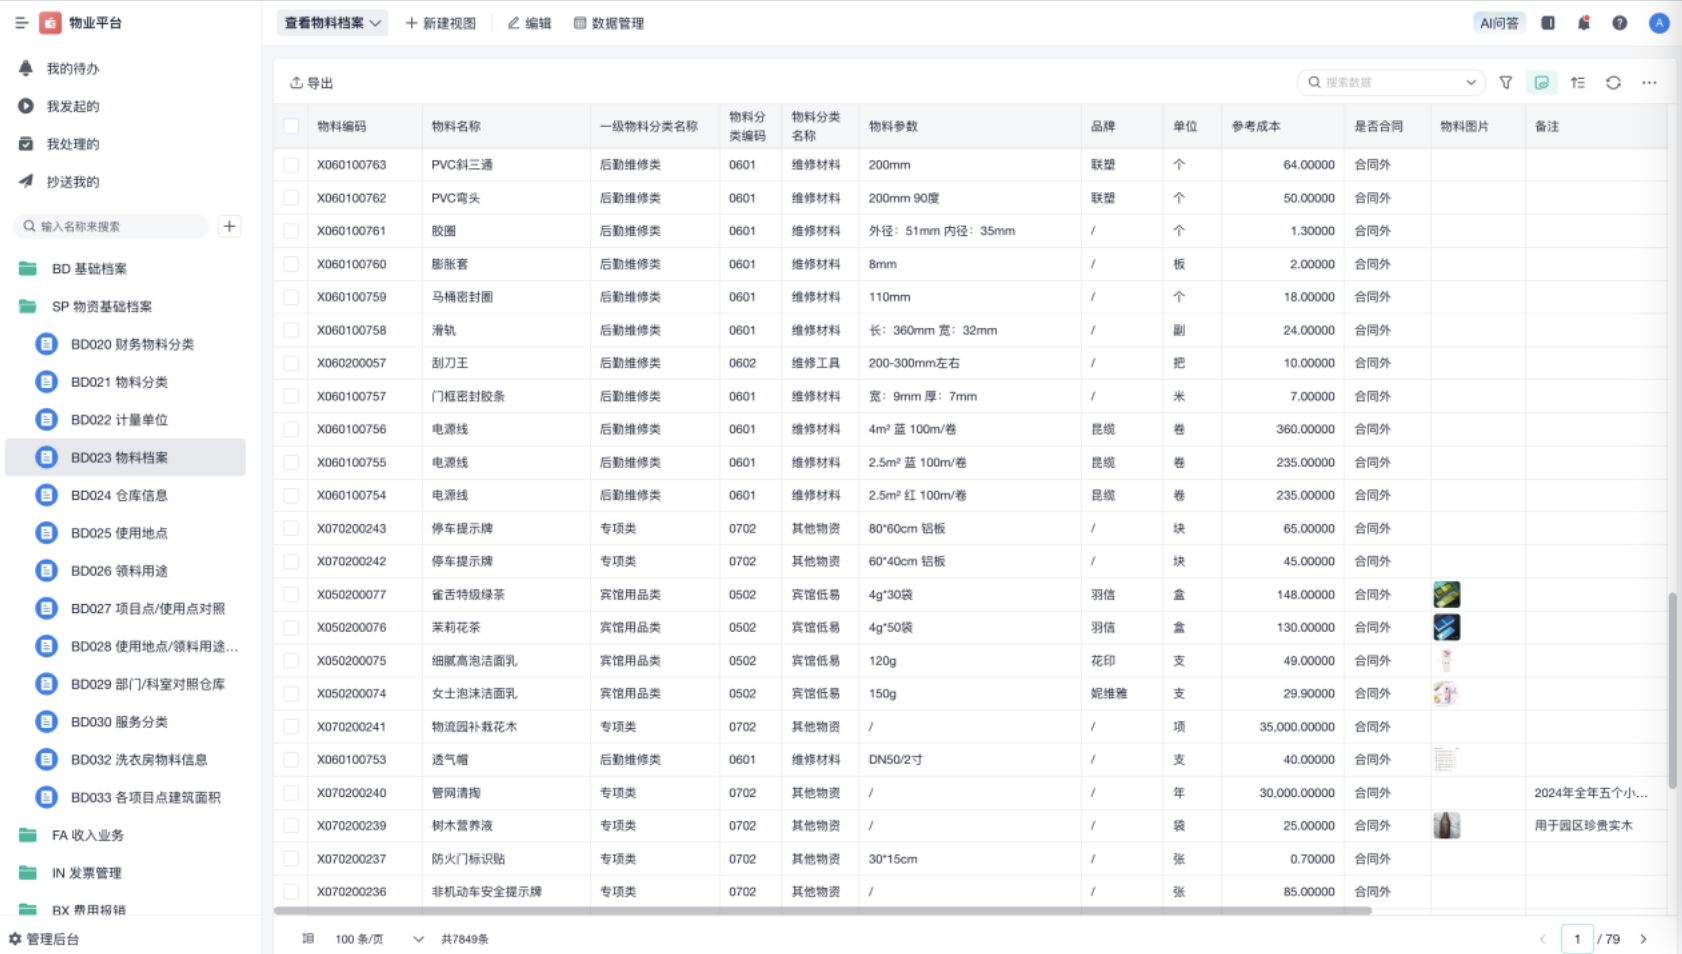Select all rows with header checkbox
This screenshot has height=954, width=1682.
pyautogui.click(x=291, y=126)
